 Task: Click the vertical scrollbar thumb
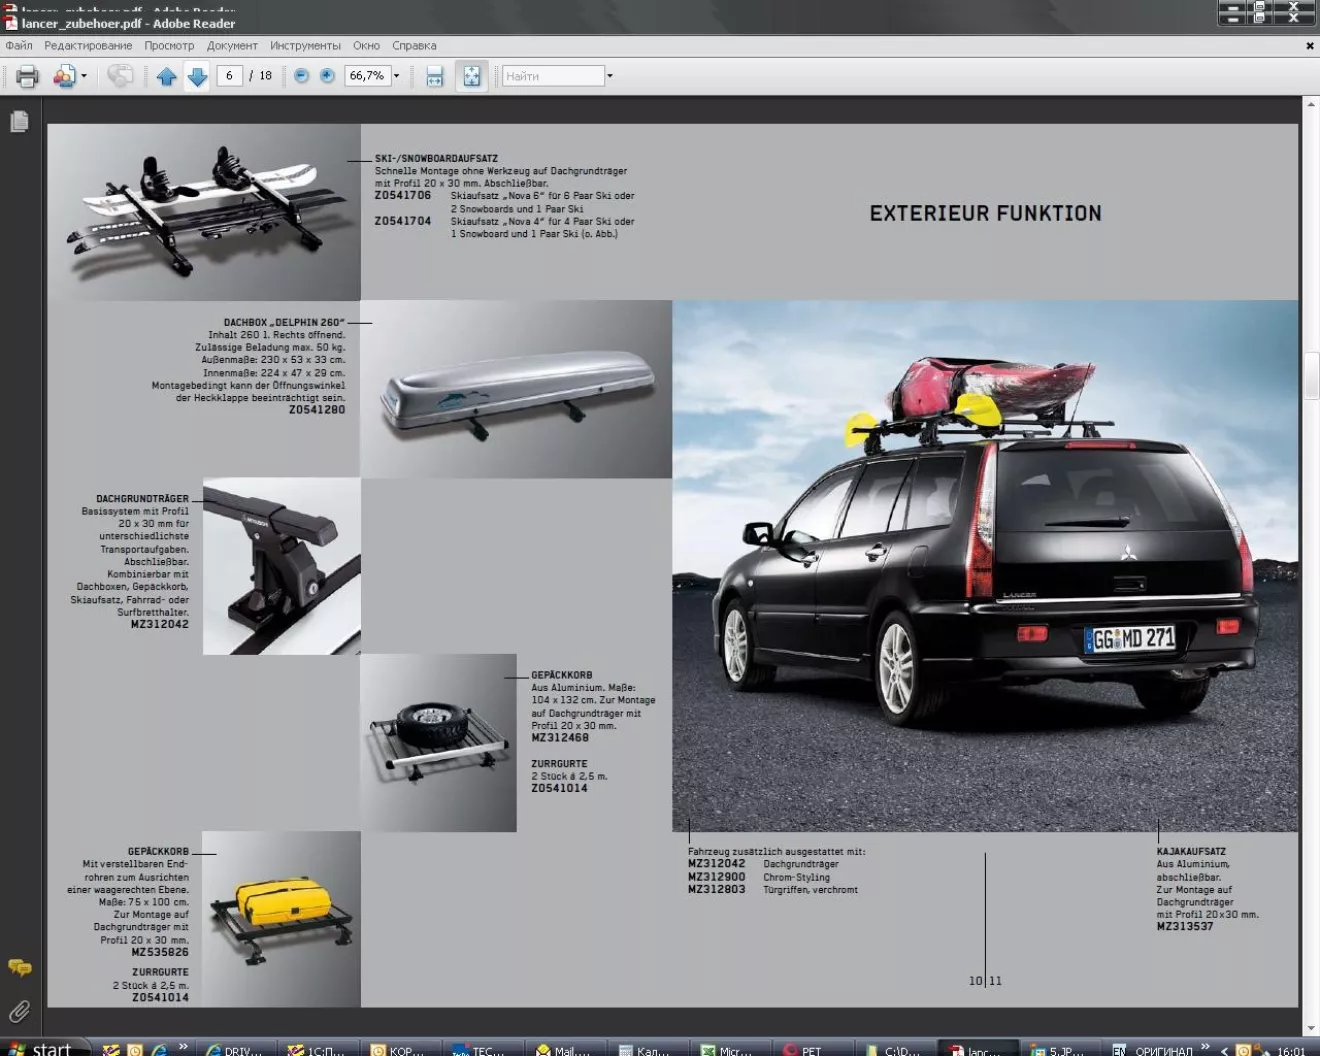click(1310, 375)
